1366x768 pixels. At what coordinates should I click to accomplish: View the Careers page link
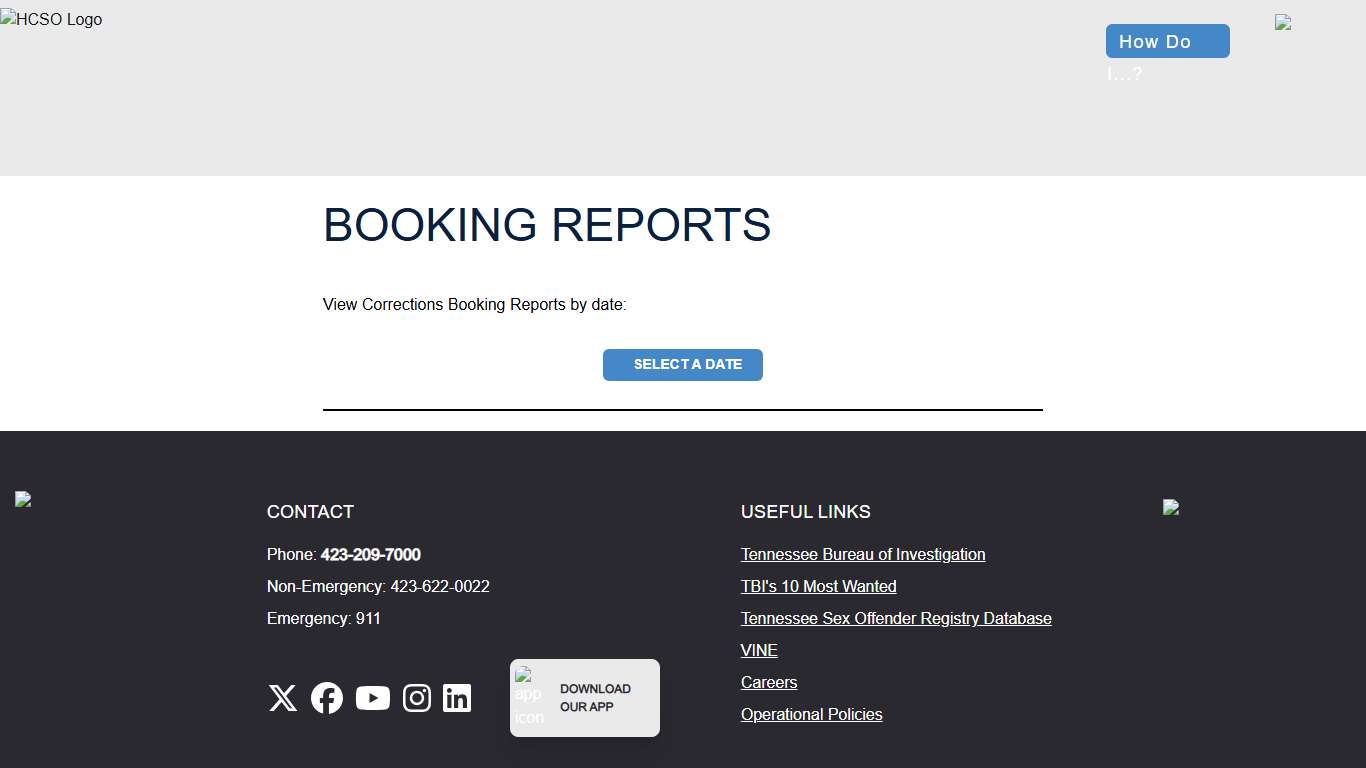point(768,682)
